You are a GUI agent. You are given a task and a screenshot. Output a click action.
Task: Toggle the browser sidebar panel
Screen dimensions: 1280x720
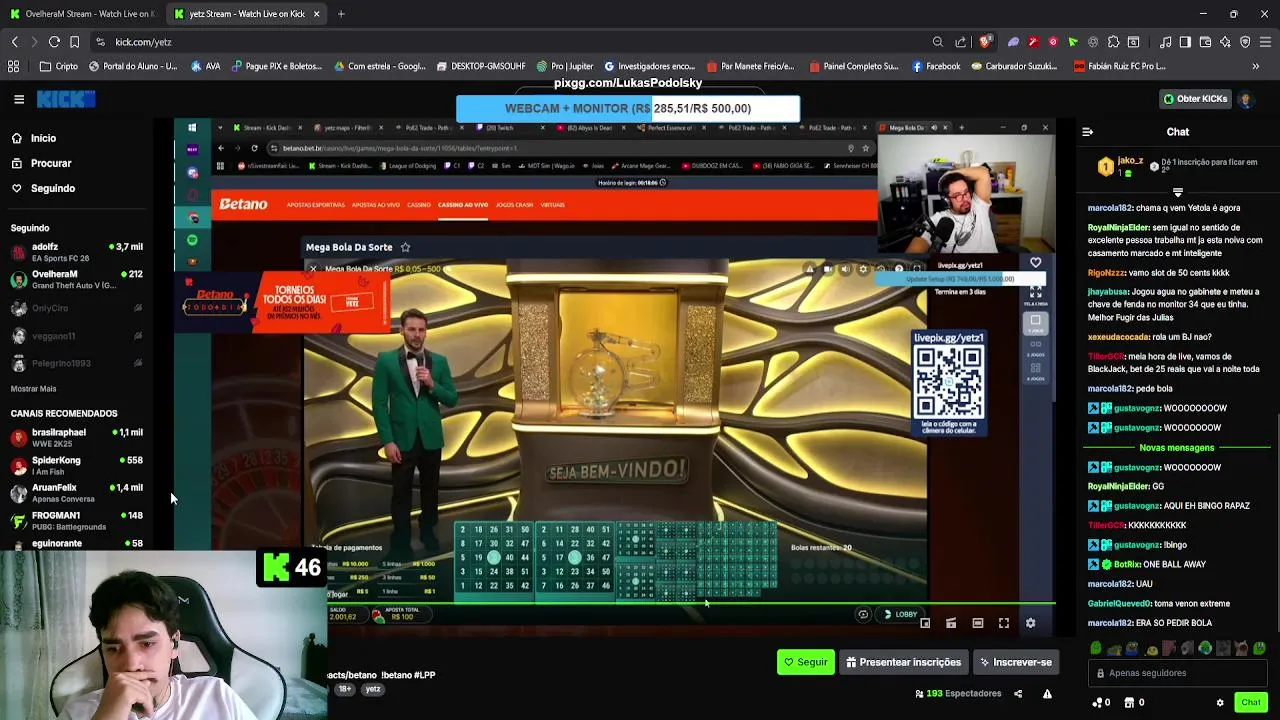tap(1185, 42)
